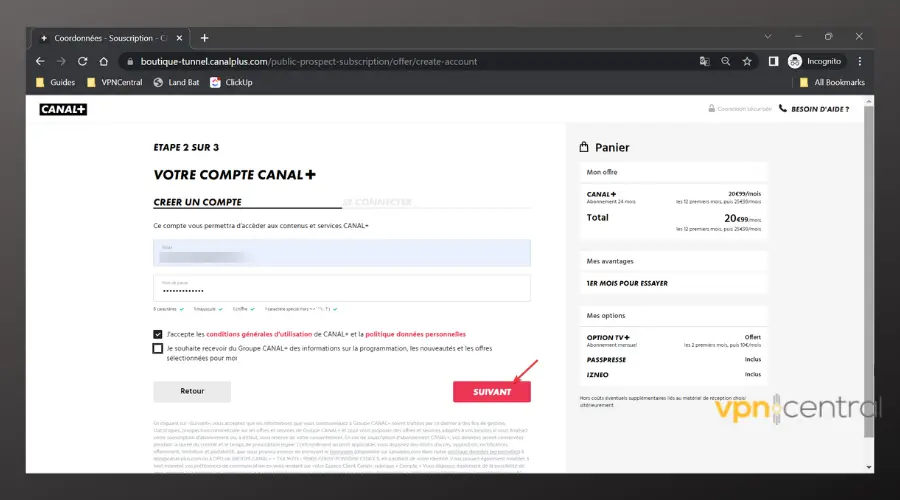Restore down the browser window

828,36
